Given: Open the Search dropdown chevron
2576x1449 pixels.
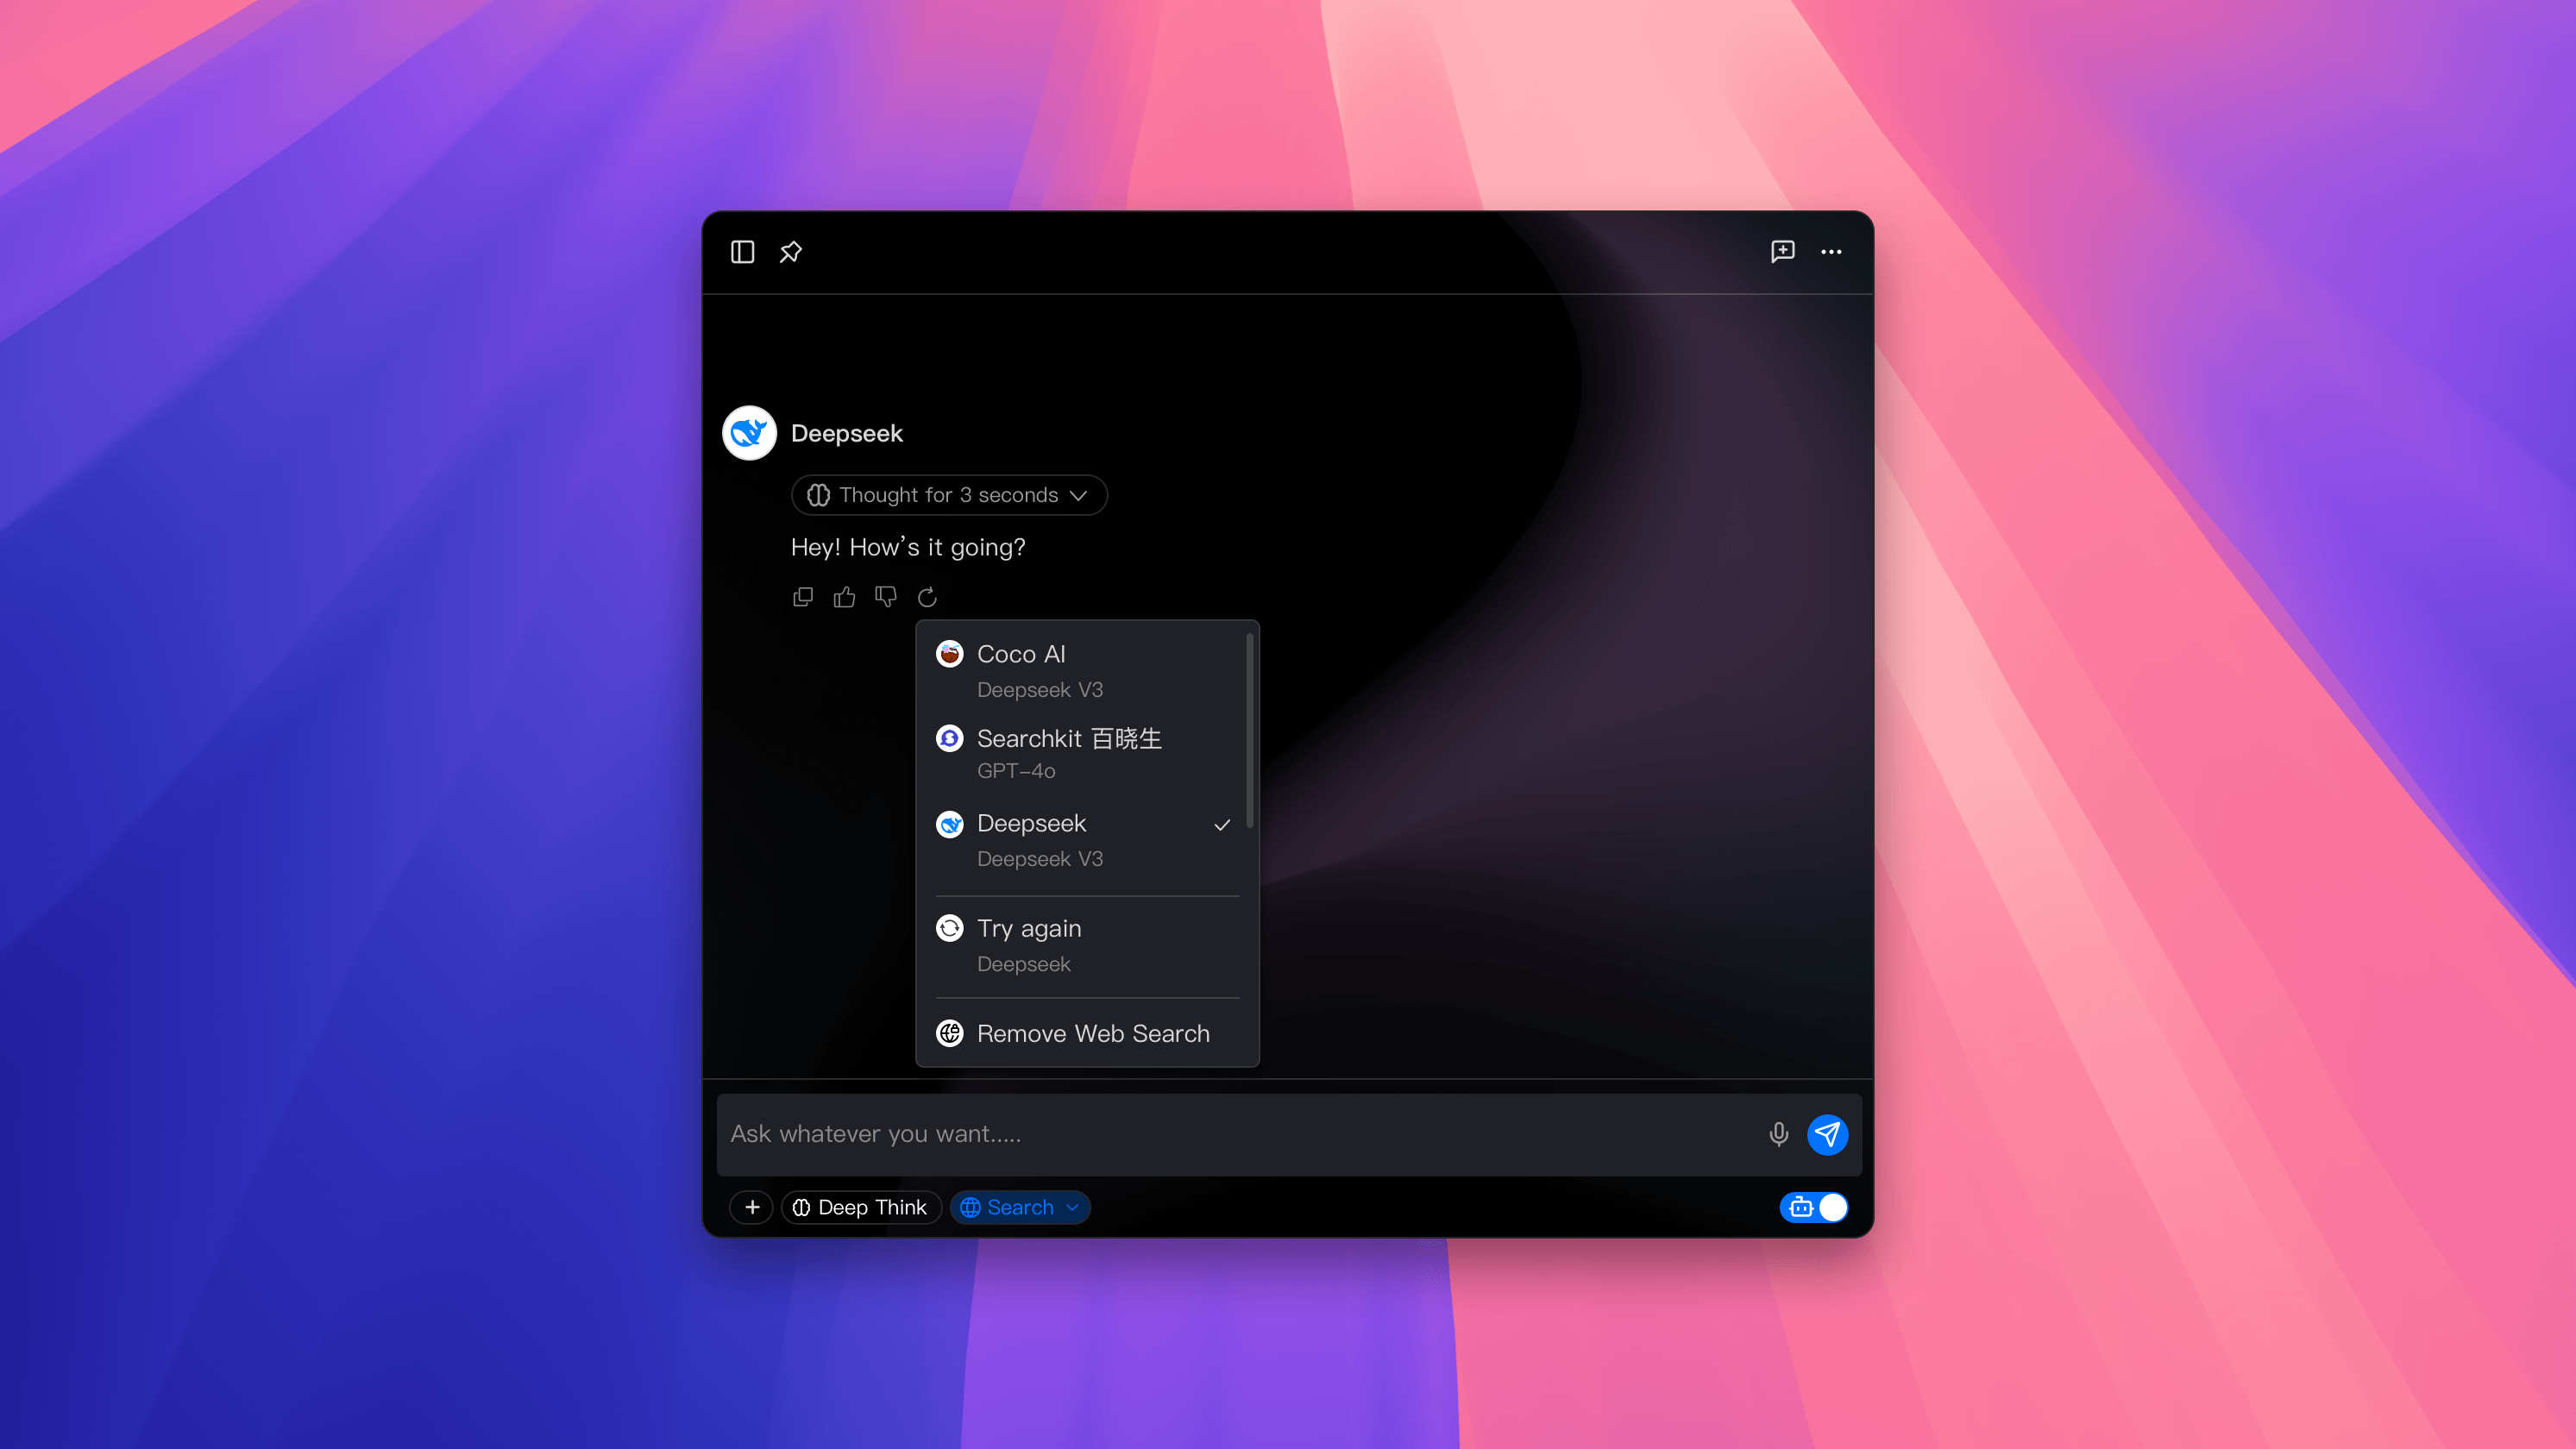Looking at the screenshot, I should click(x=1073, y=1207).
